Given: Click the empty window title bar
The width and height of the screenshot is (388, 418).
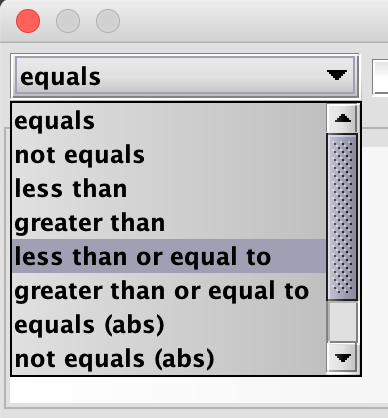Looking at the screenshot, I should (253, 21).
